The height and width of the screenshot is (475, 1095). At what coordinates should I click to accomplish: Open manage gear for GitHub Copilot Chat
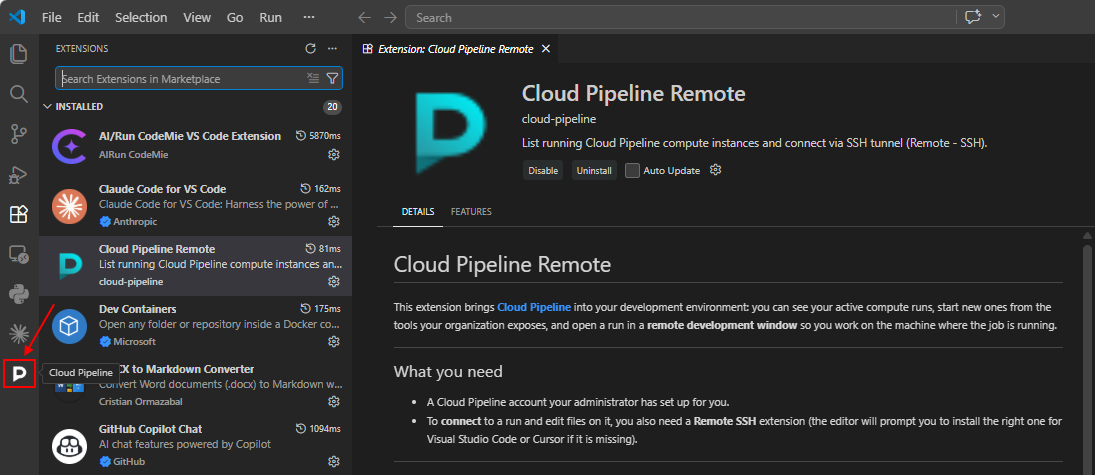click(x=334, y=462)
